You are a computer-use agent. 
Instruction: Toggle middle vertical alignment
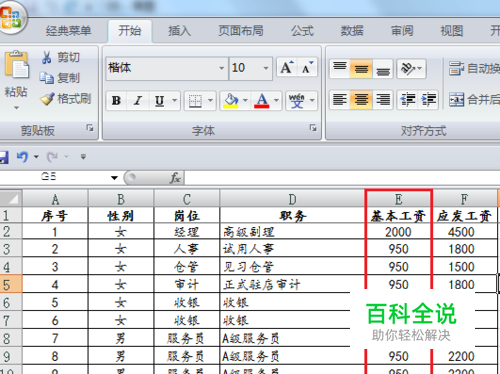[361, 68]
